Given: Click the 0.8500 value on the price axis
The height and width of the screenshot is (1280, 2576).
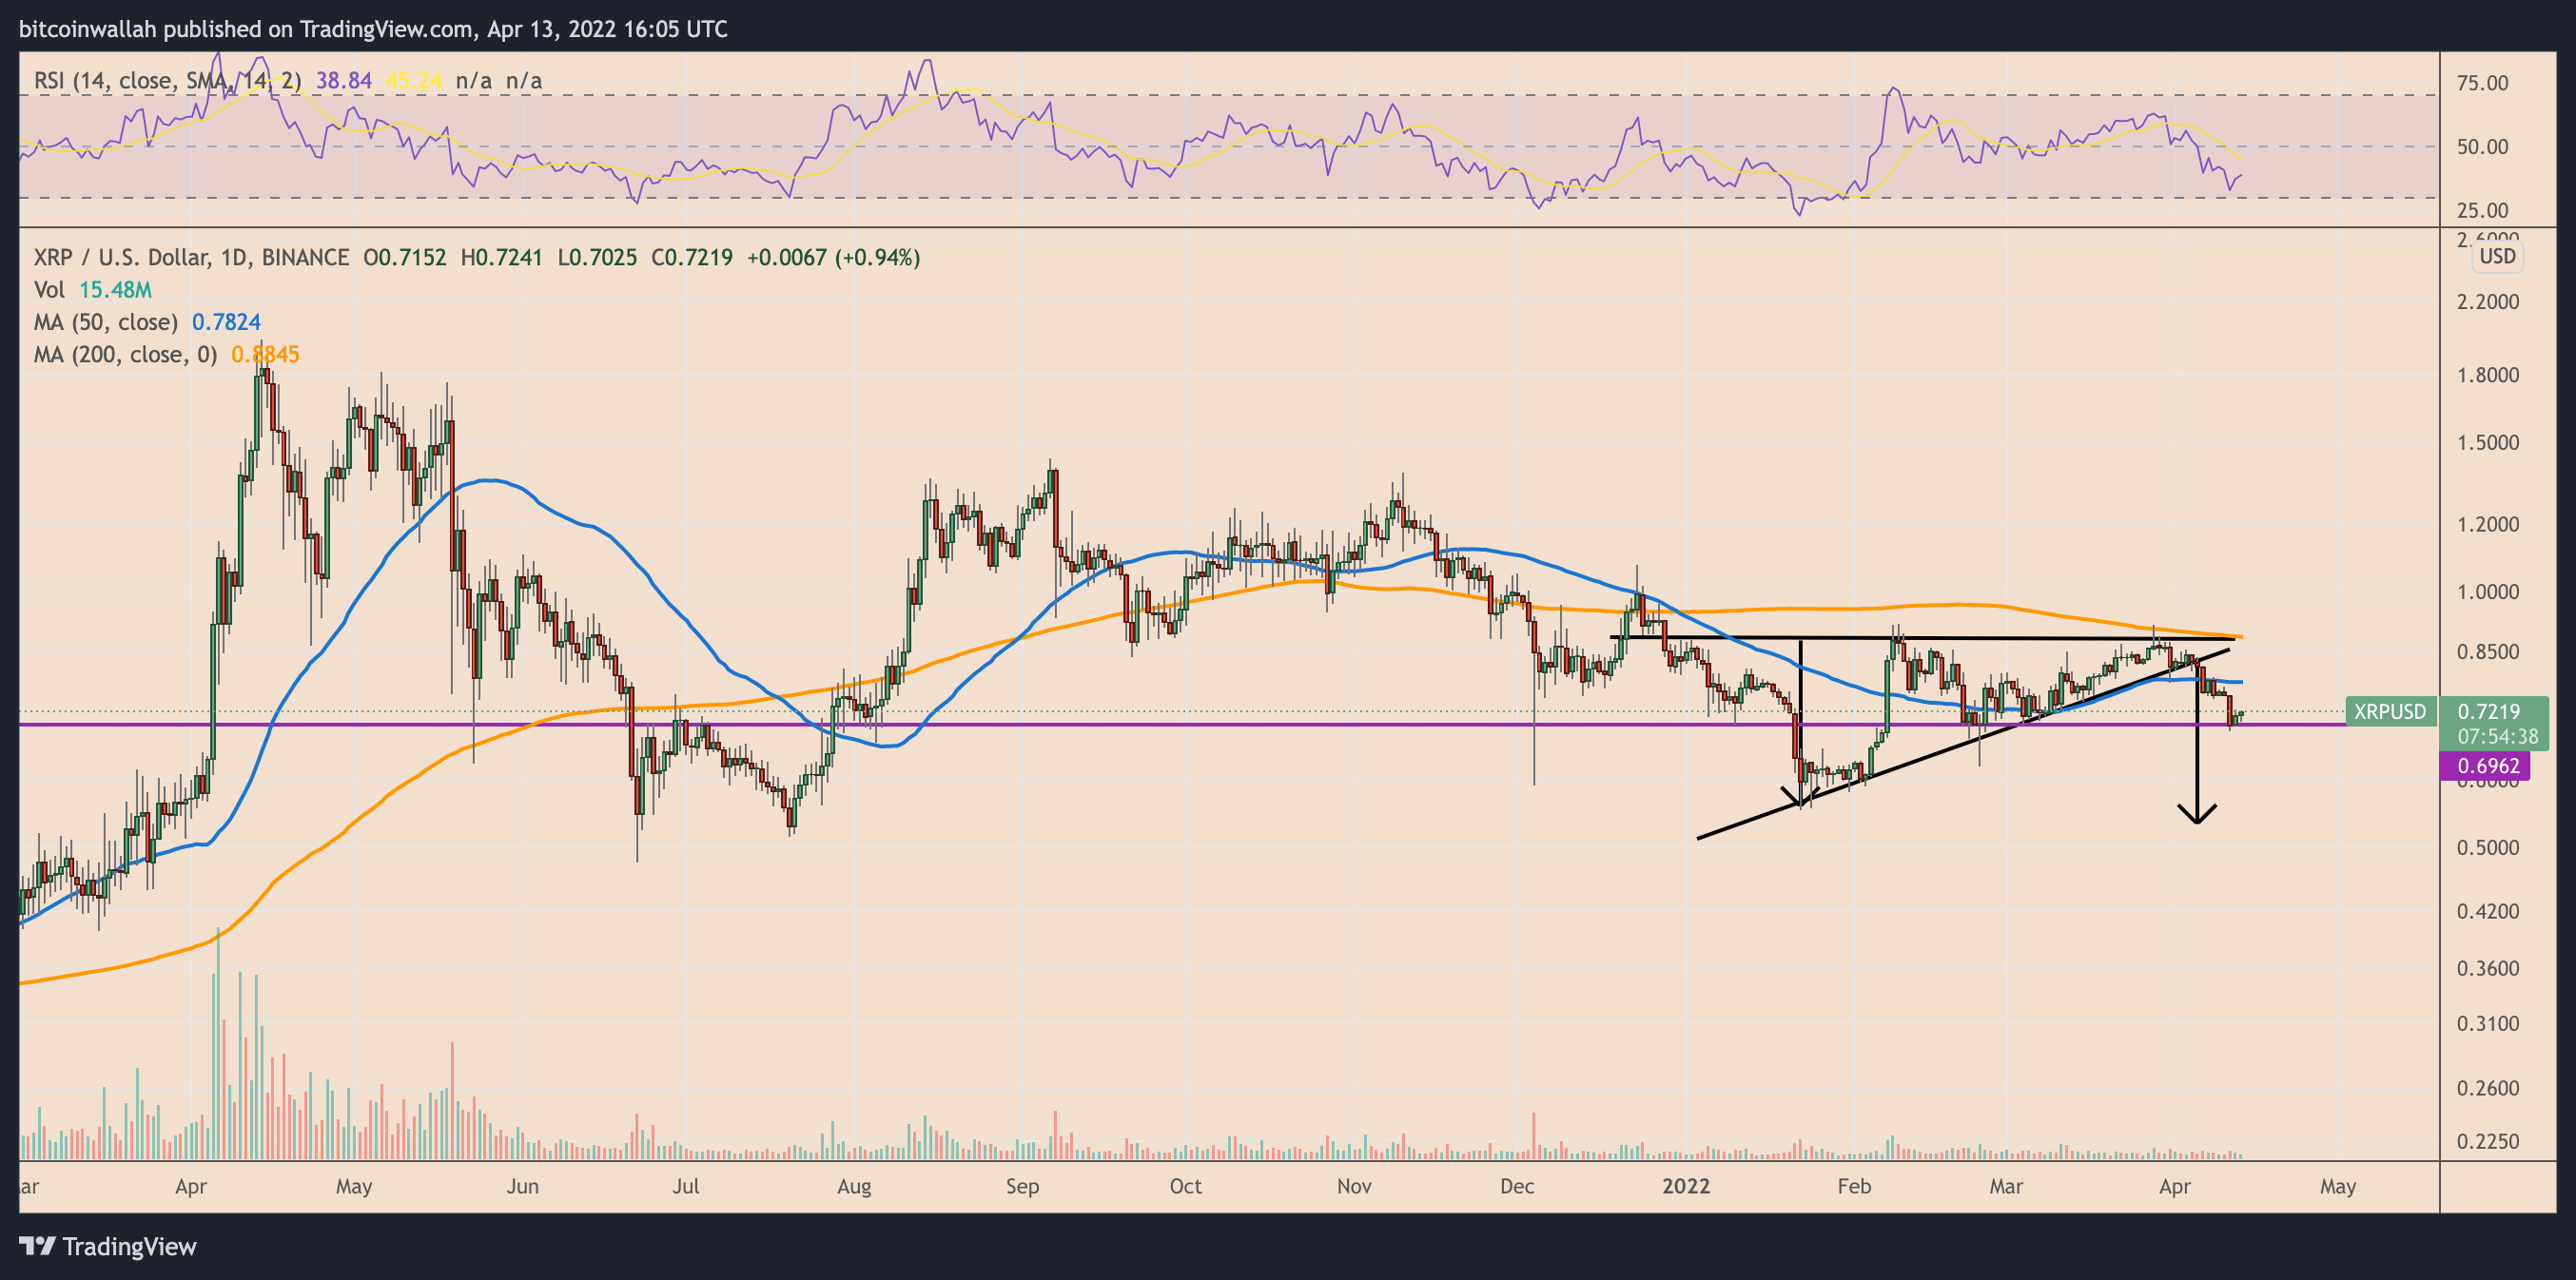Looking at the screenshot, I should pos(2489,651).
